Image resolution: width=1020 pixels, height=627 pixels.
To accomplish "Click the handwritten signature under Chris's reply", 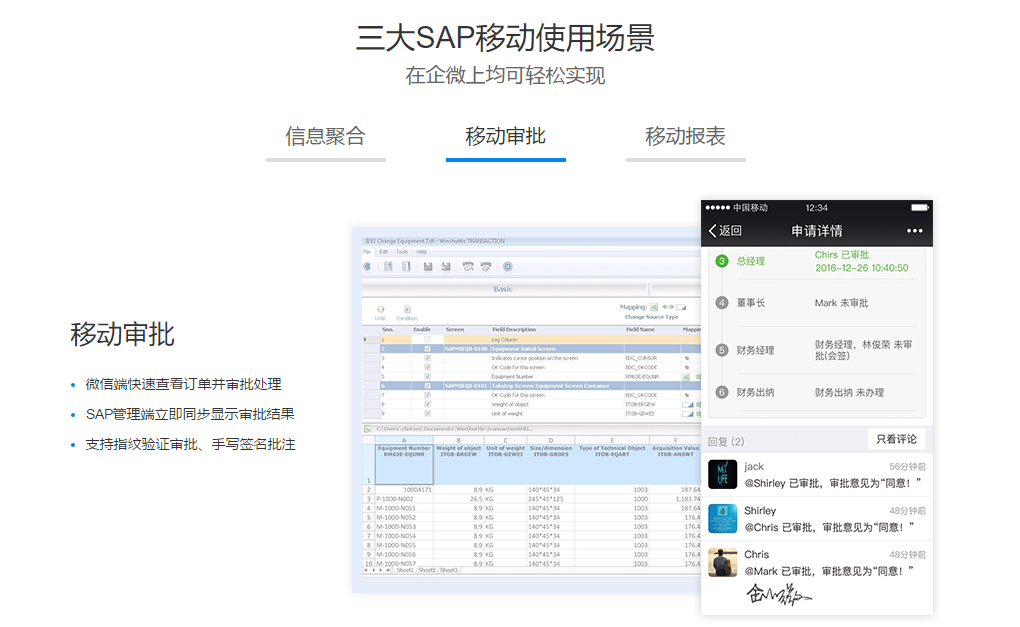I will pyautogui.click(x=778, y=593).
